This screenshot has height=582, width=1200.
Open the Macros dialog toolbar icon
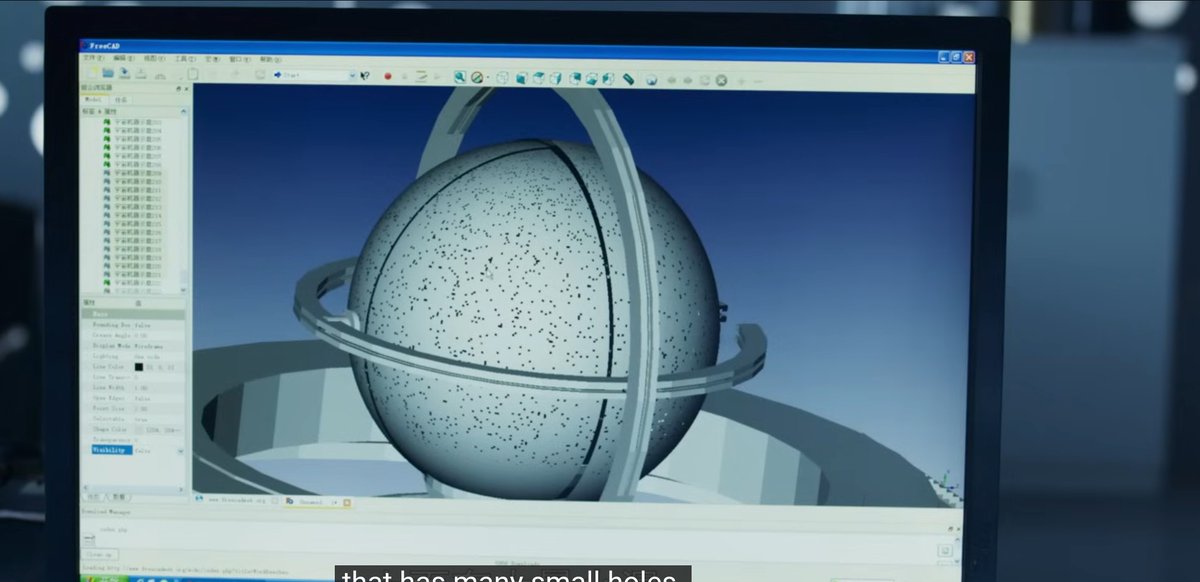(421, 76)
